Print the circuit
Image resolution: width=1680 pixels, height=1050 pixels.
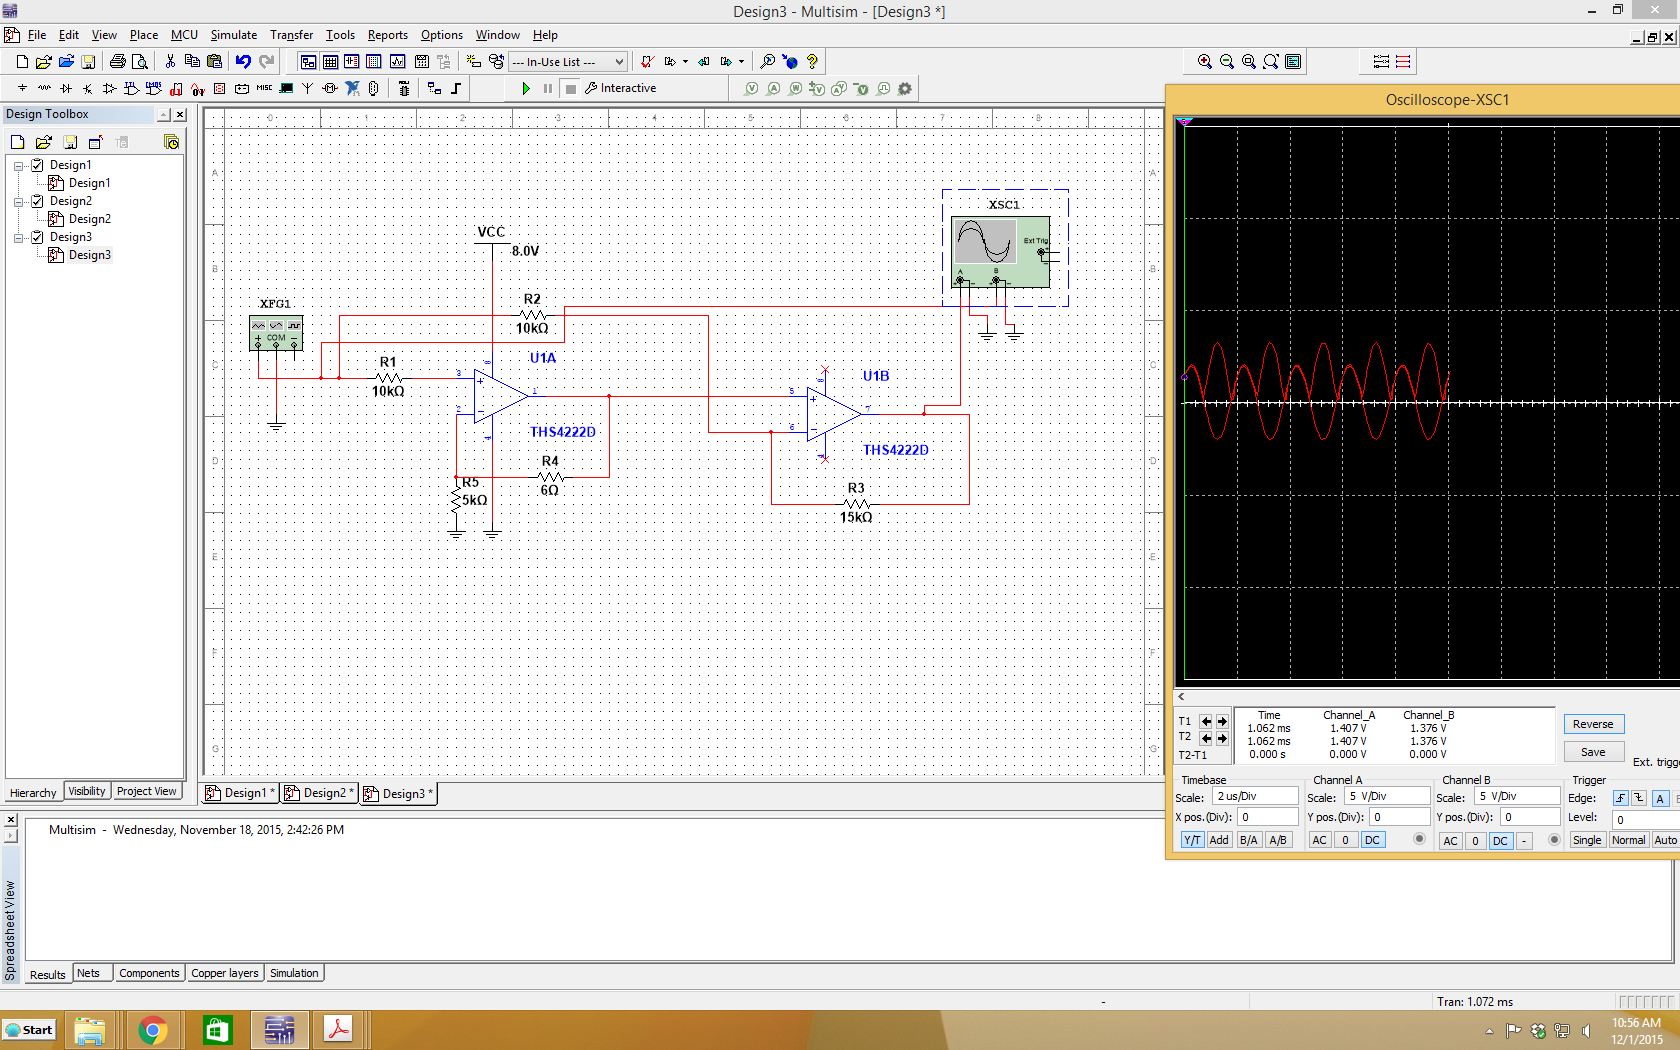pyautogui.click(x=118, y=62)
